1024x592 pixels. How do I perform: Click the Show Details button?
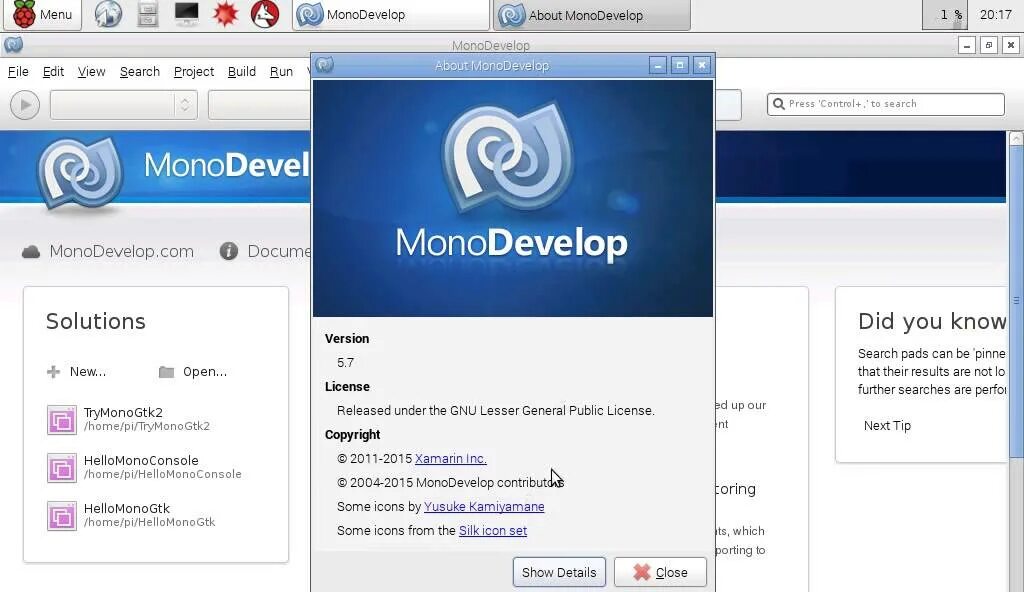pos(559,572)
